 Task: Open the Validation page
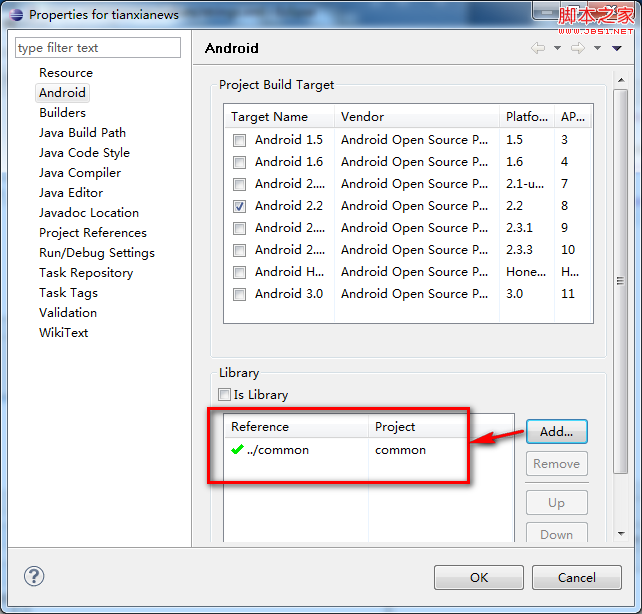tap(68, 313)
